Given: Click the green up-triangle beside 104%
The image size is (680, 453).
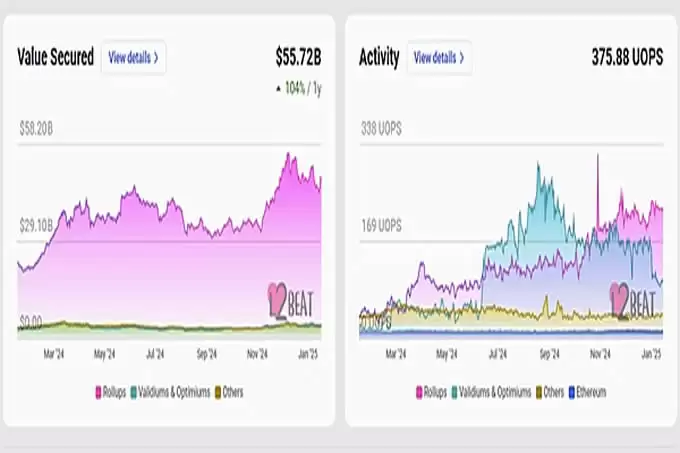Looking at the screenshot, I should [x=278, y=88].
